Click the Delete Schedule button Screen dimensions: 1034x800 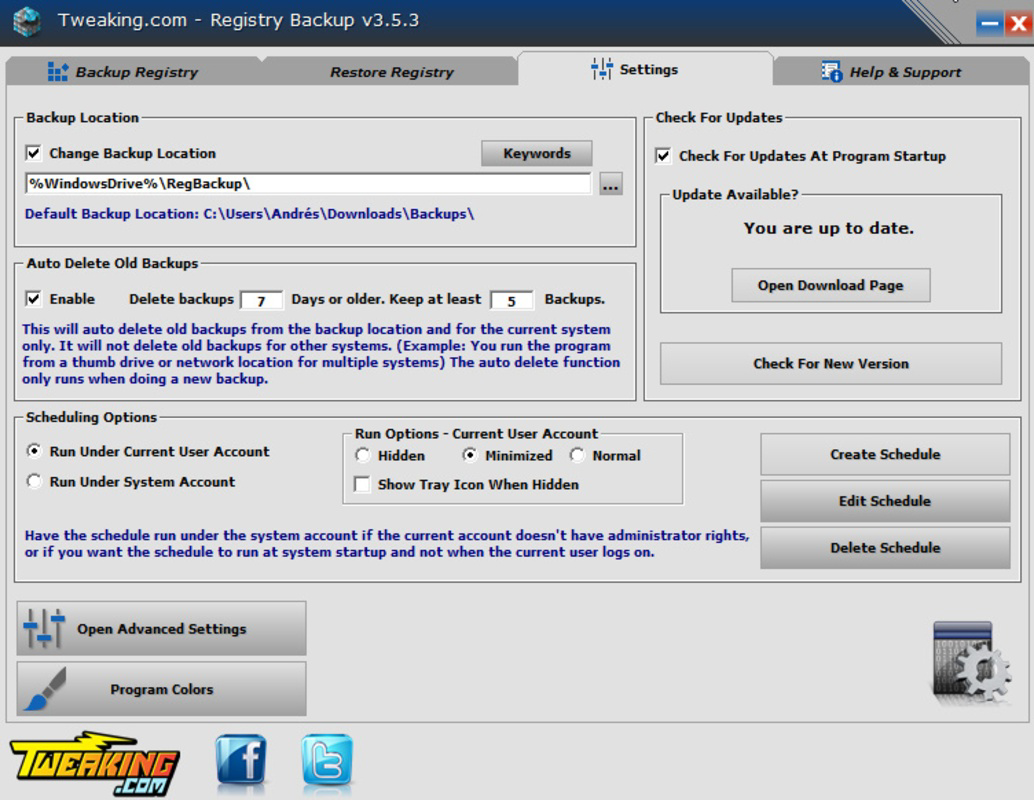(885, 547)
